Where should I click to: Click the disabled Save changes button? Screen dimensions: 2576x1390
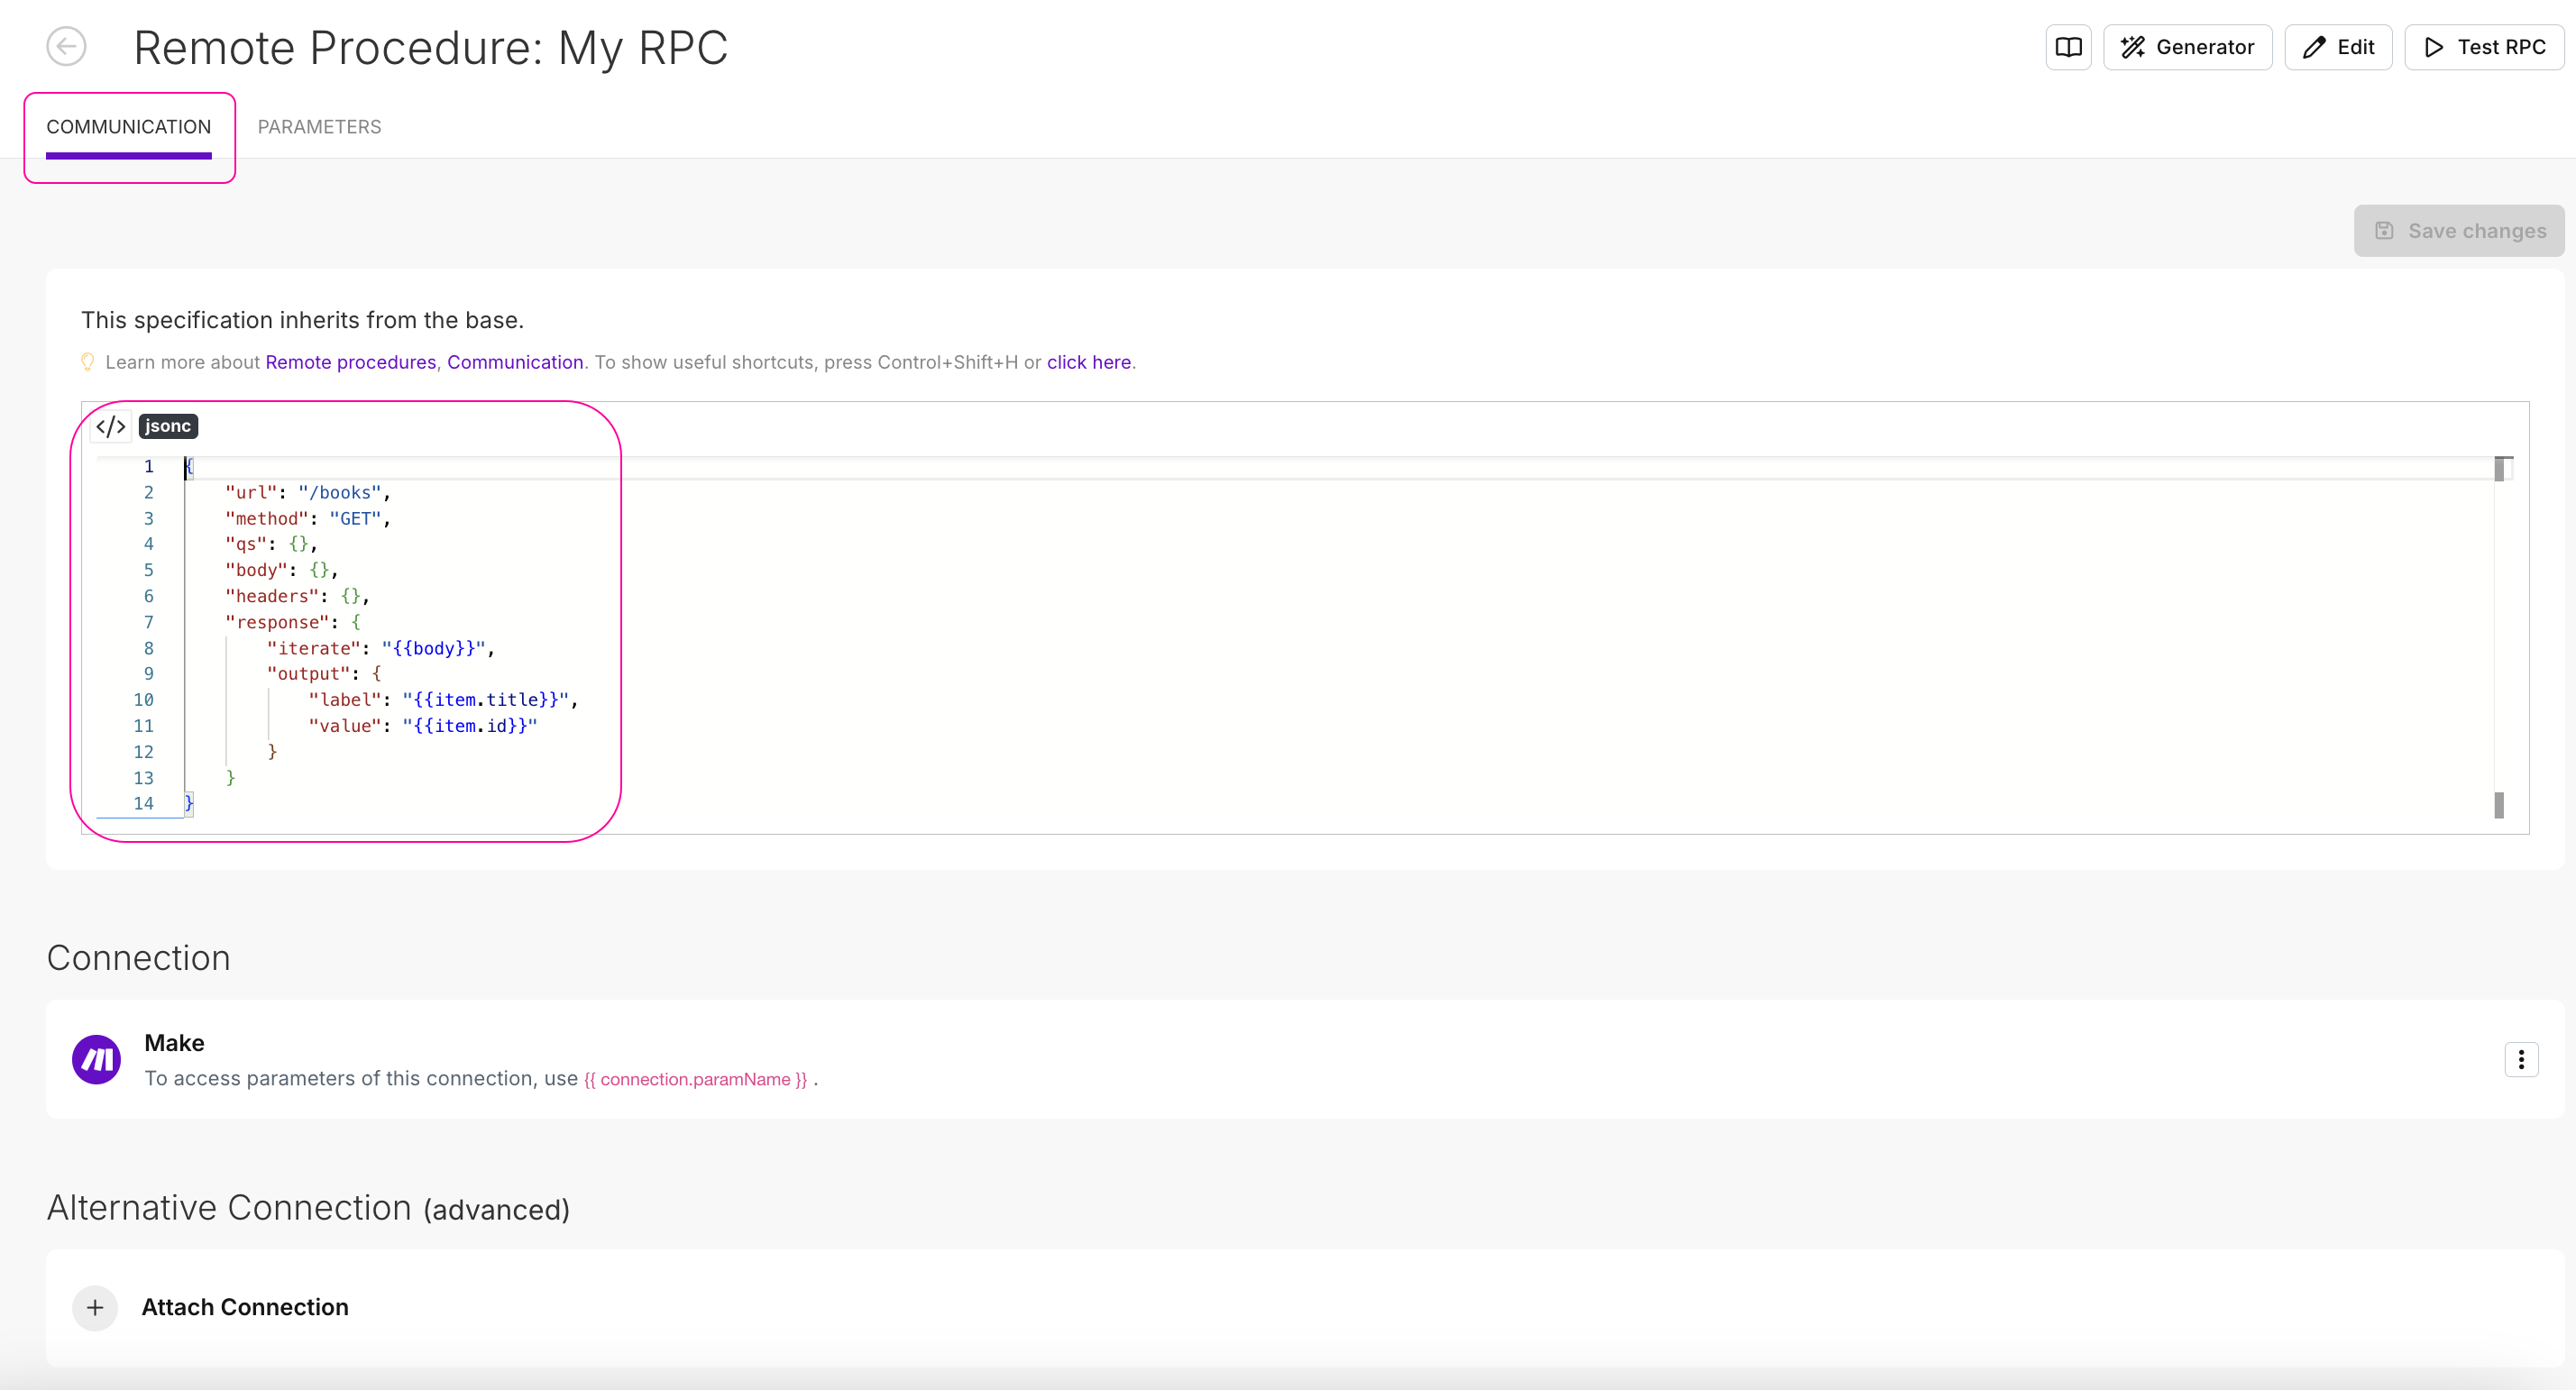point(2458,231)
